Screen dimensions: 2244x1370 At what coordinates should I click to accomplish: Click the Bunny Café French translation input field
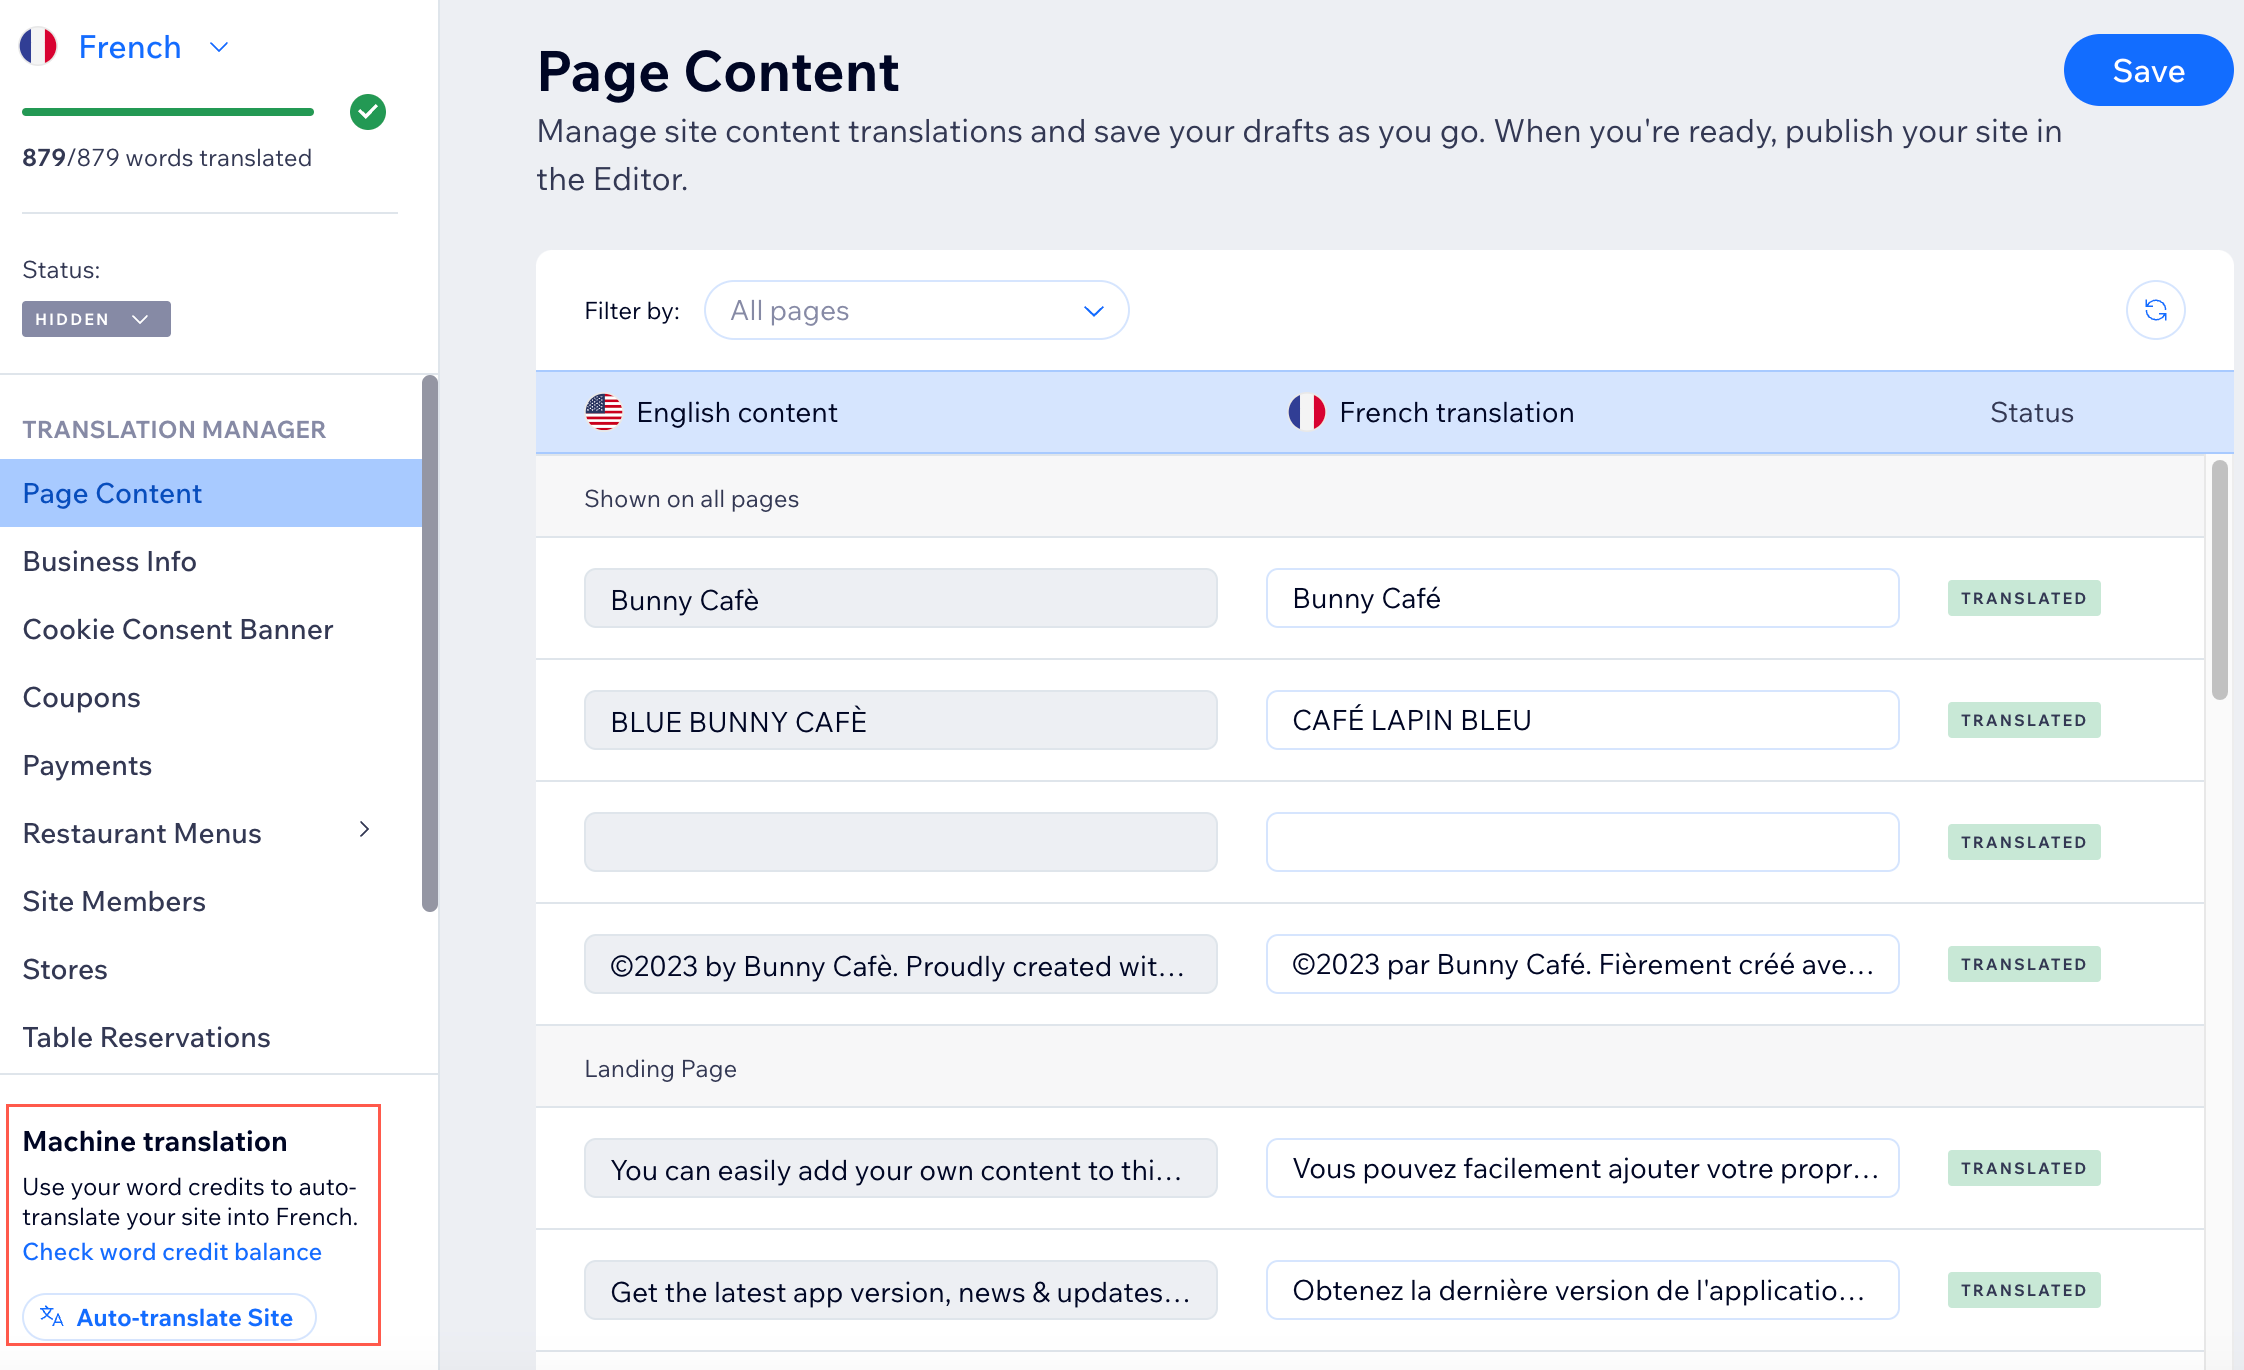pyautogui.click(x=1582, y=598)
